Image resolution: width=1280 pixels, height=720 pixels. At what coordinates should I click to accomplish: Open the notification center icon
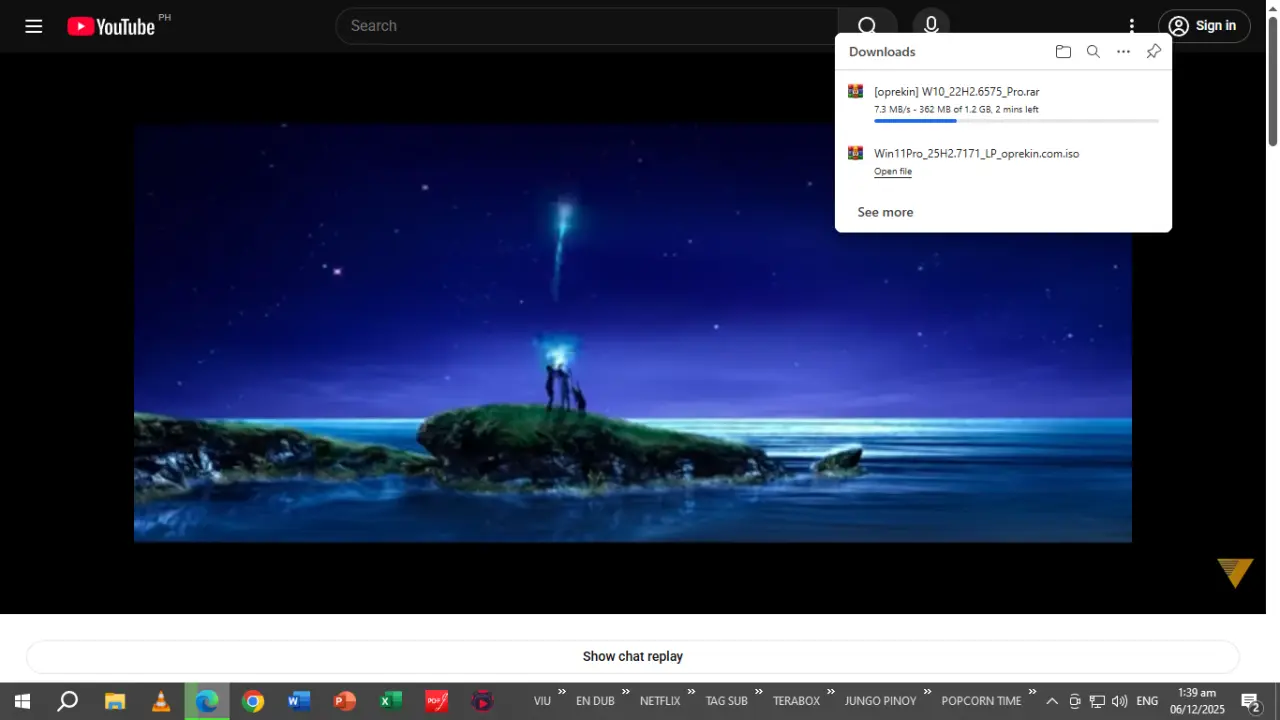pyautogui.click(x=1250, y=701)
